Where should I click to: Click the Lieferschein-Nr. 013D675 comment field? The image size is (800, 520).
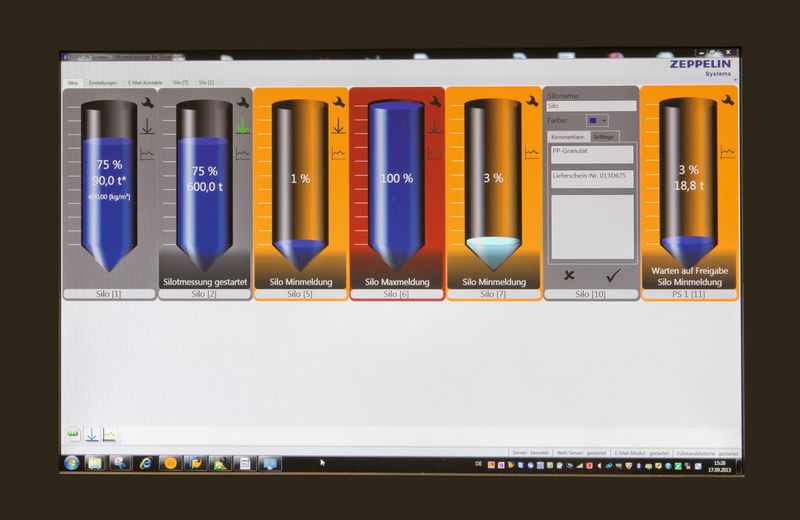(x=592, y=179)
